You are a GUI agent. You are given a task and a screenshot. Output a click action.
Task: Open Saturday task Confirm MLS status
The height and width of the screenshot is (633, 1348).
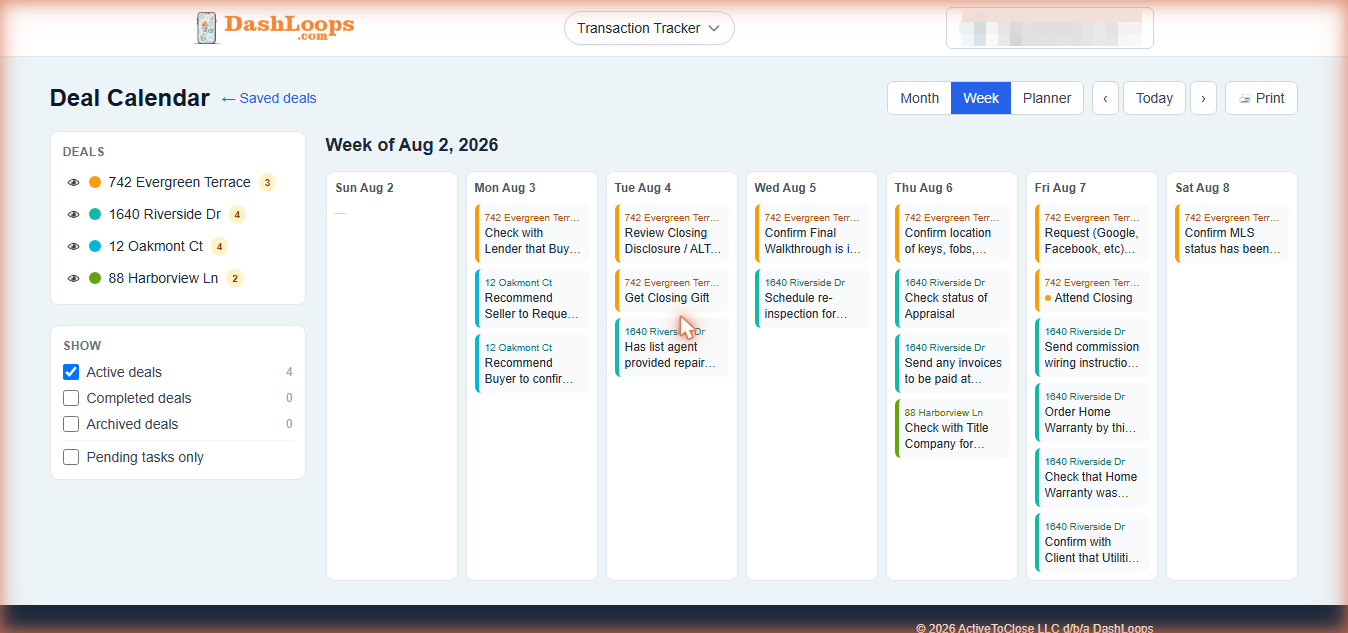coord(1232,233)
